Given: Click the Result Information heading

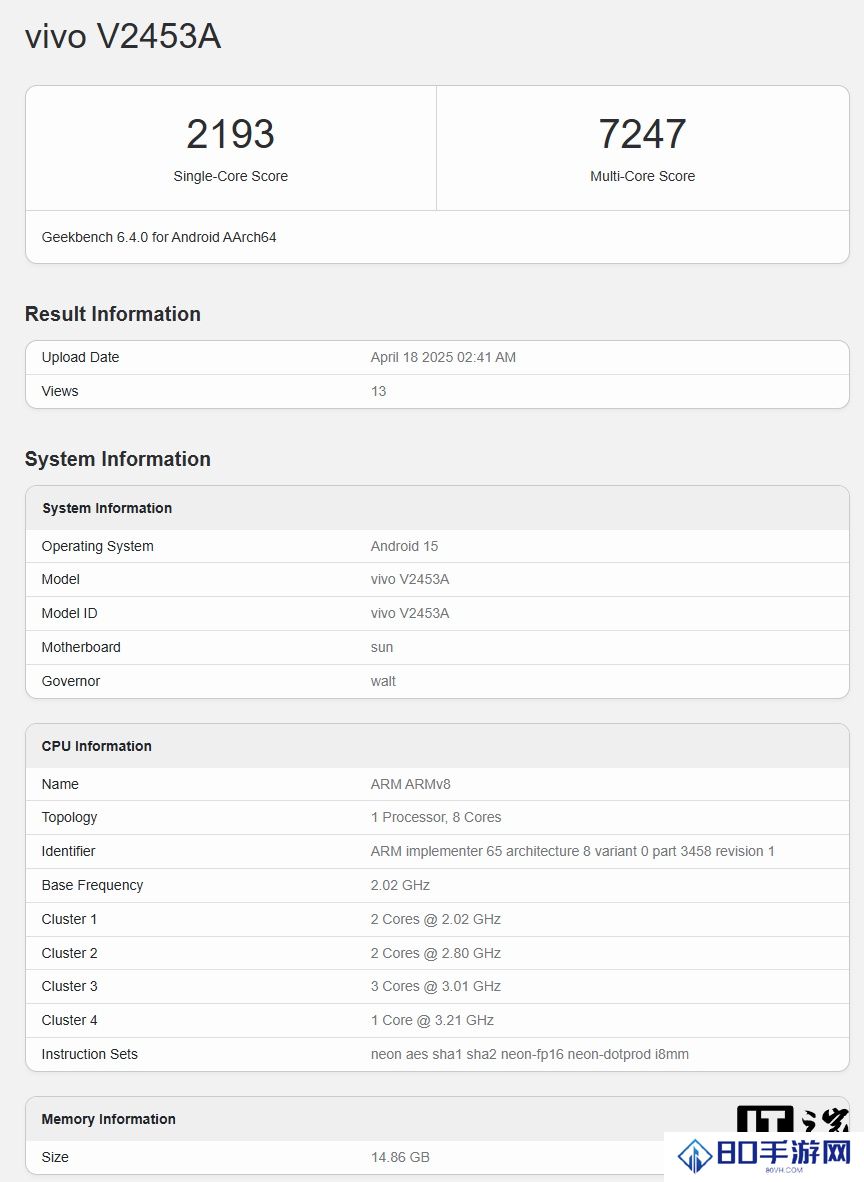Looking at the screenshot, I should coord(113,314).
